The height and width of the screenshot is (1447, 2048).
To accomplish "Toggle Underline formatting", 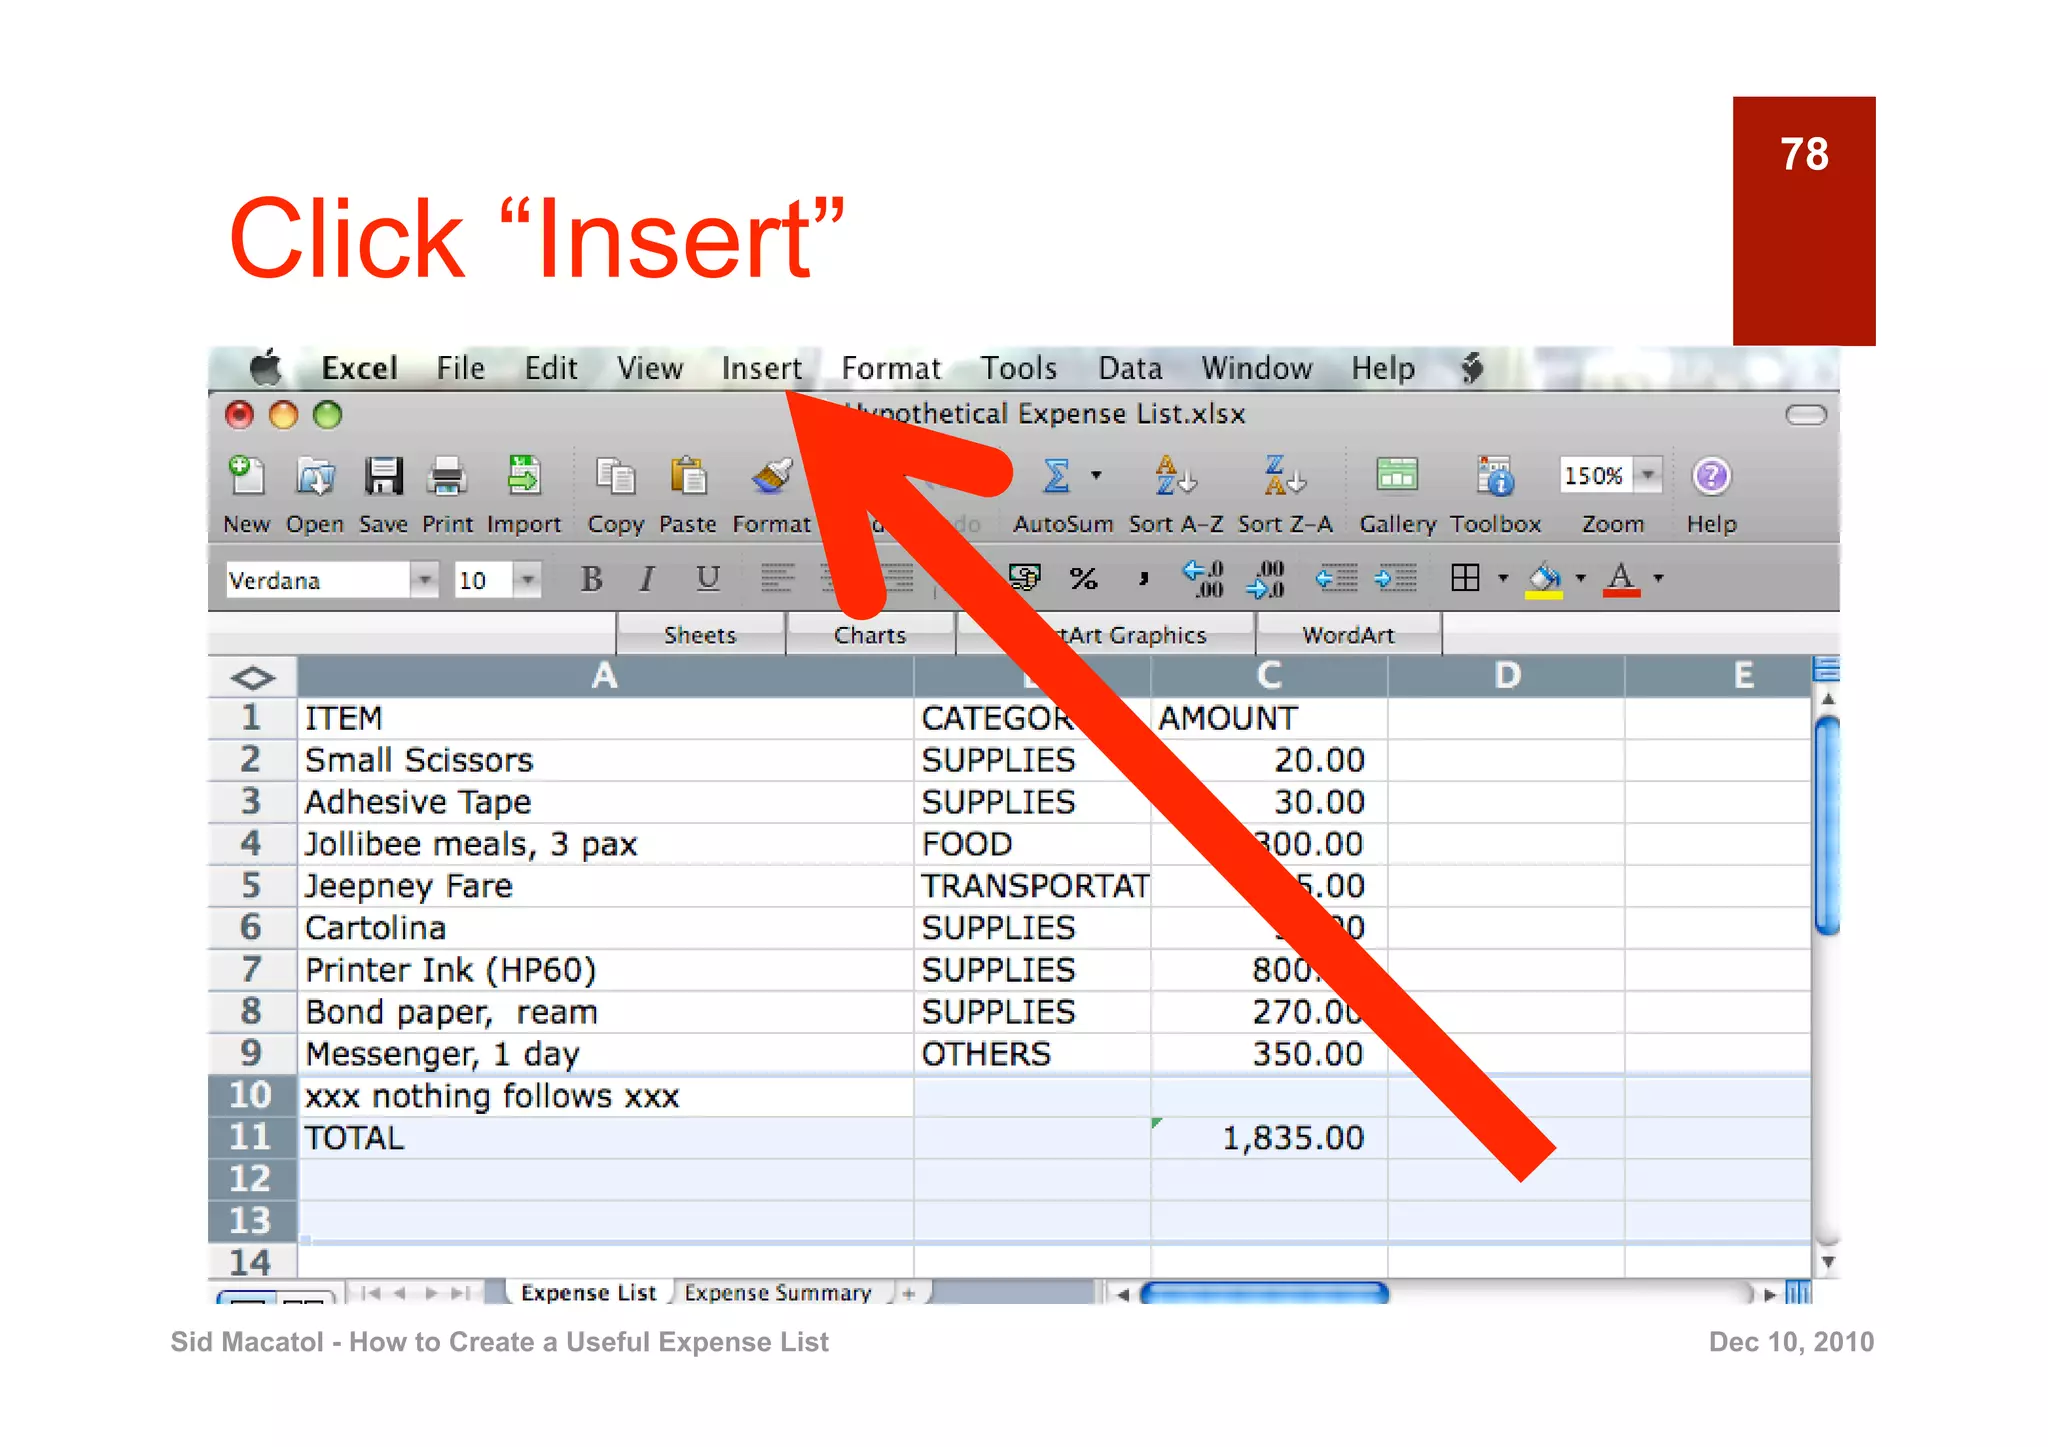I will coord(708,578).
